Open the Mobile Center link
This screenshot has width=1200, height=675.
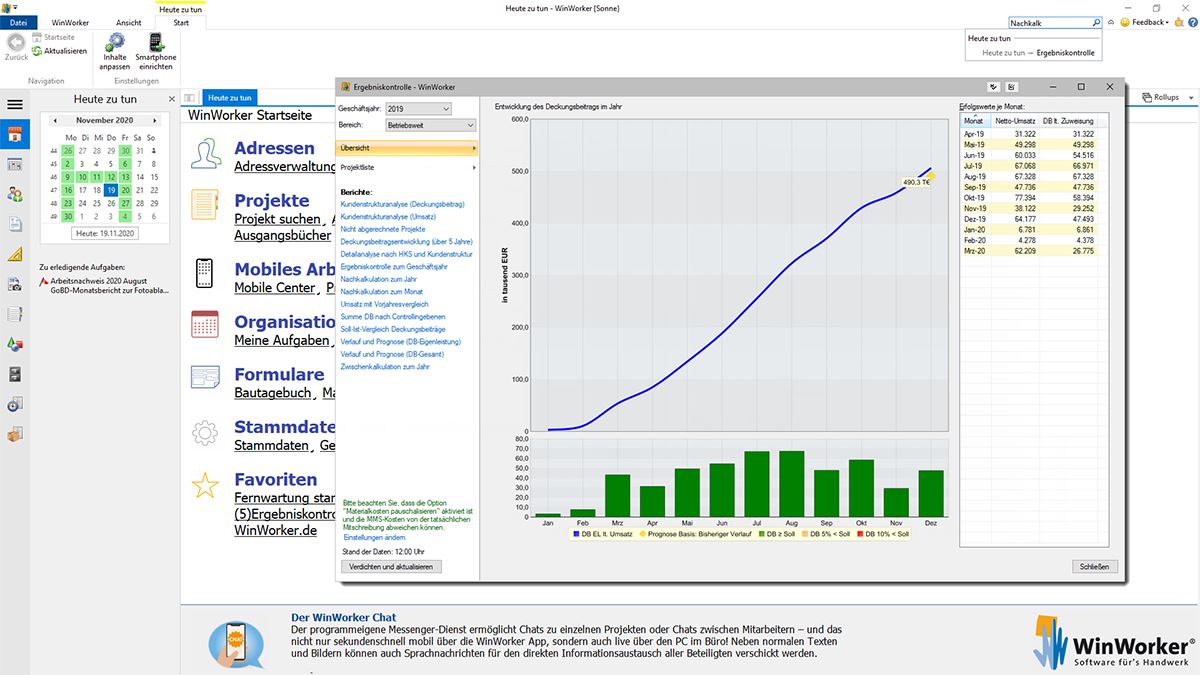point(274,288)
